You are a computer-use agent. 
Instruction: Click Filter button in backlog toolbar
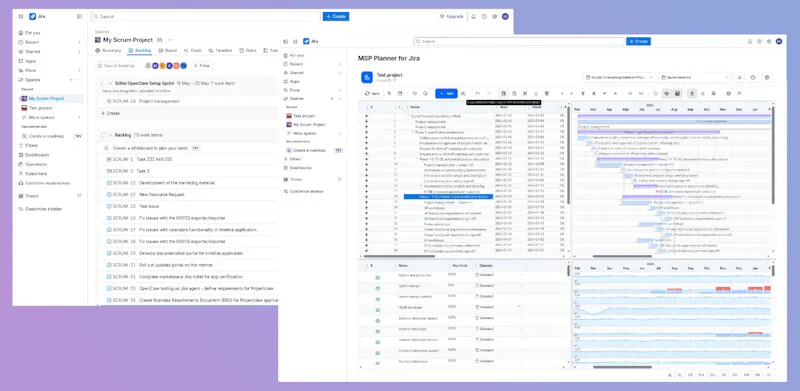[x=202, y=66]
